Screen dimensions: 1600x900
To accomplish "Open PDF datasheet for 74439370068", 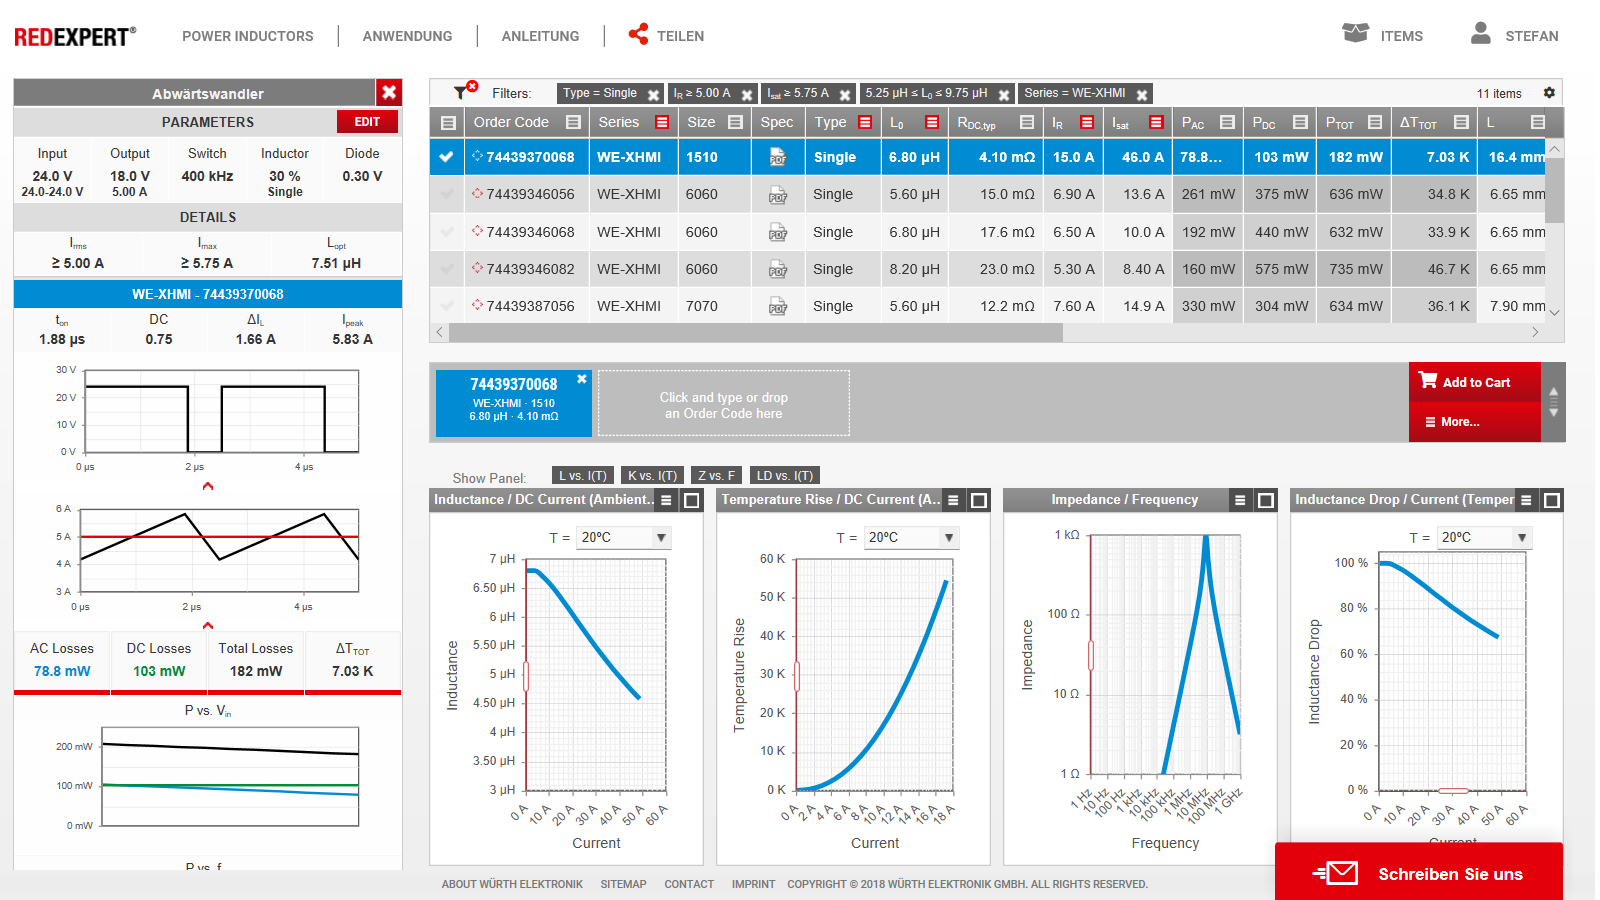I will click(x=777, y=157).
